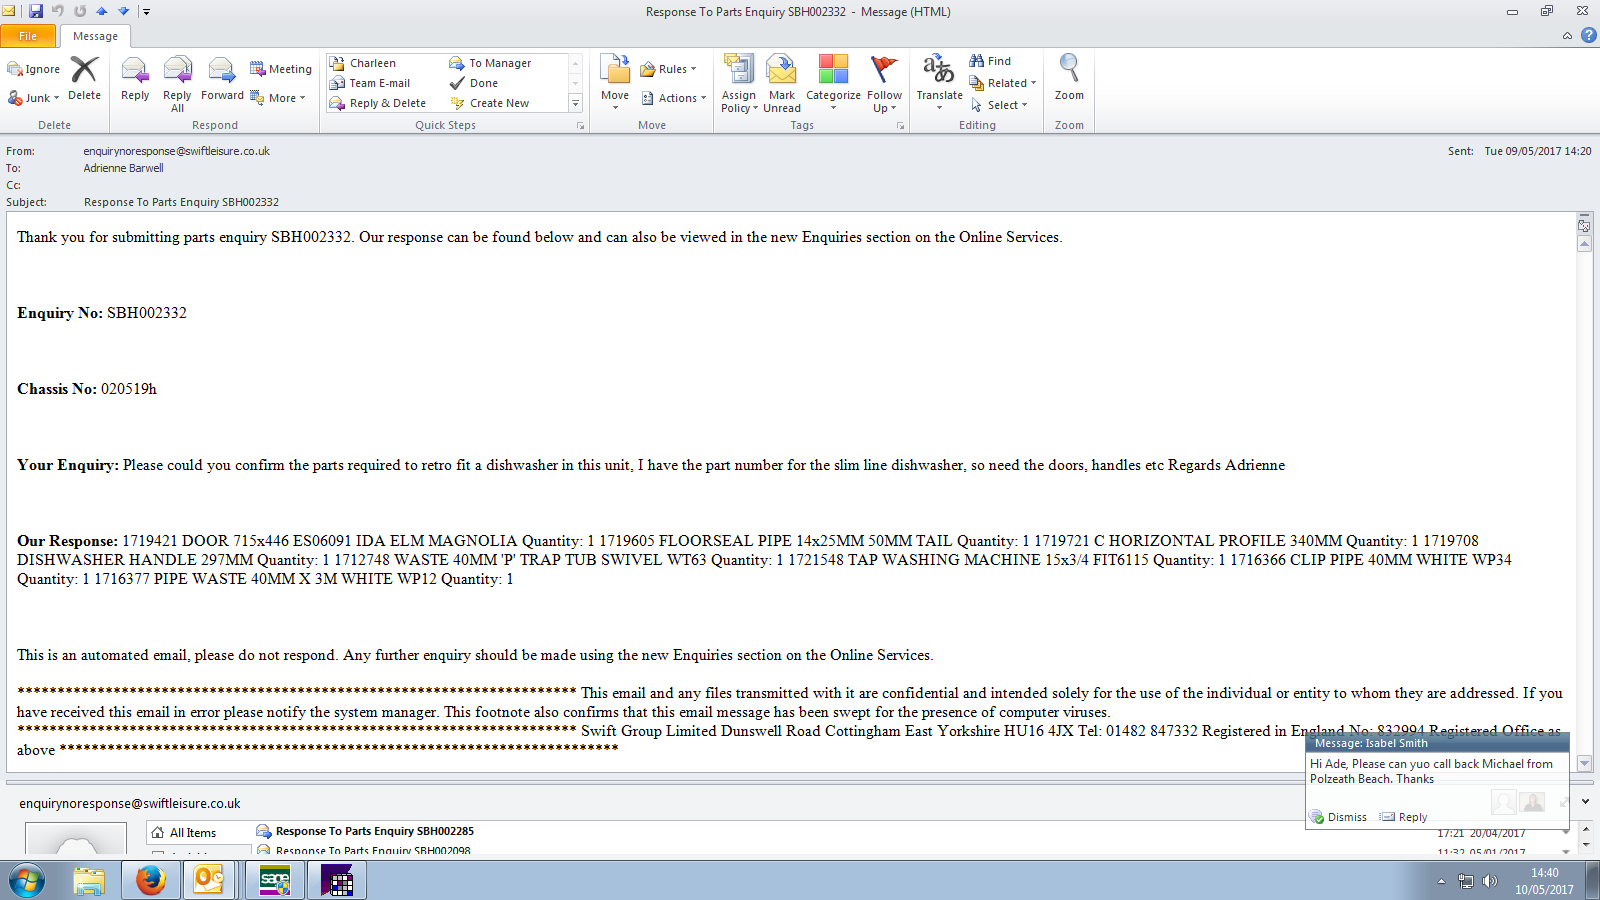Click the undo arrow in the Quick Access Toolbar
The height and width of the screenshot is (900, 1600).
pos(58,11)
